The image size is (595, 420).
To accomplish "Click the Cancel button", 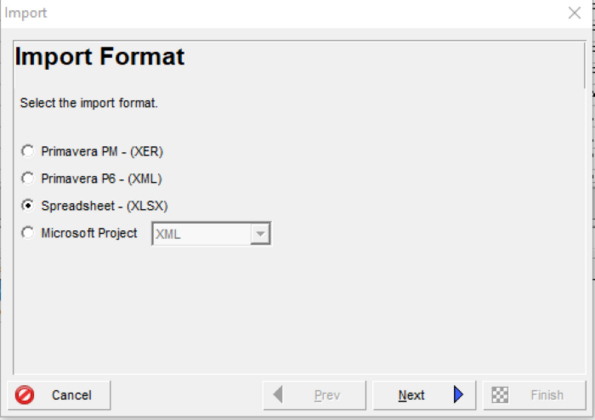I will 59,395.
